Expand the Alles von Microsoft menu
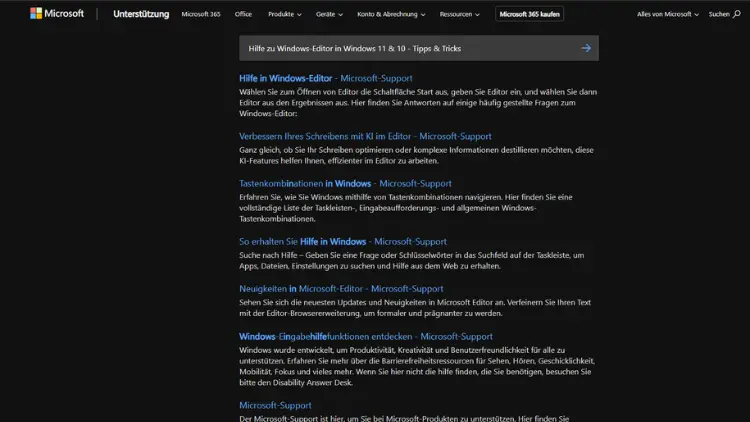 [668, 14]
